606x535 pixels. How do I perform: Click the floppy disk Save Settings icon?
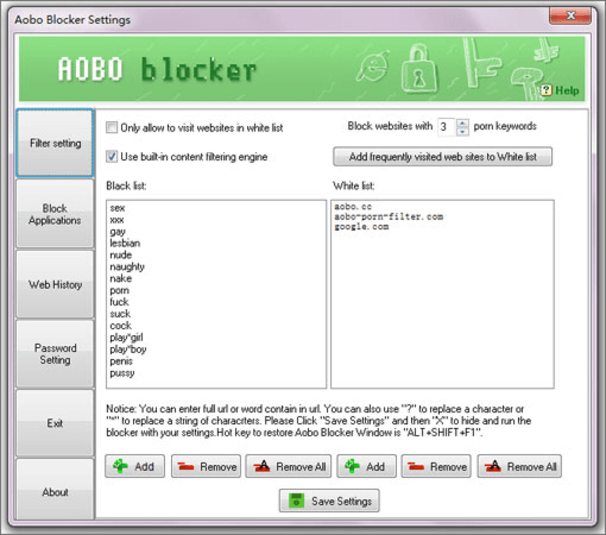296,501
